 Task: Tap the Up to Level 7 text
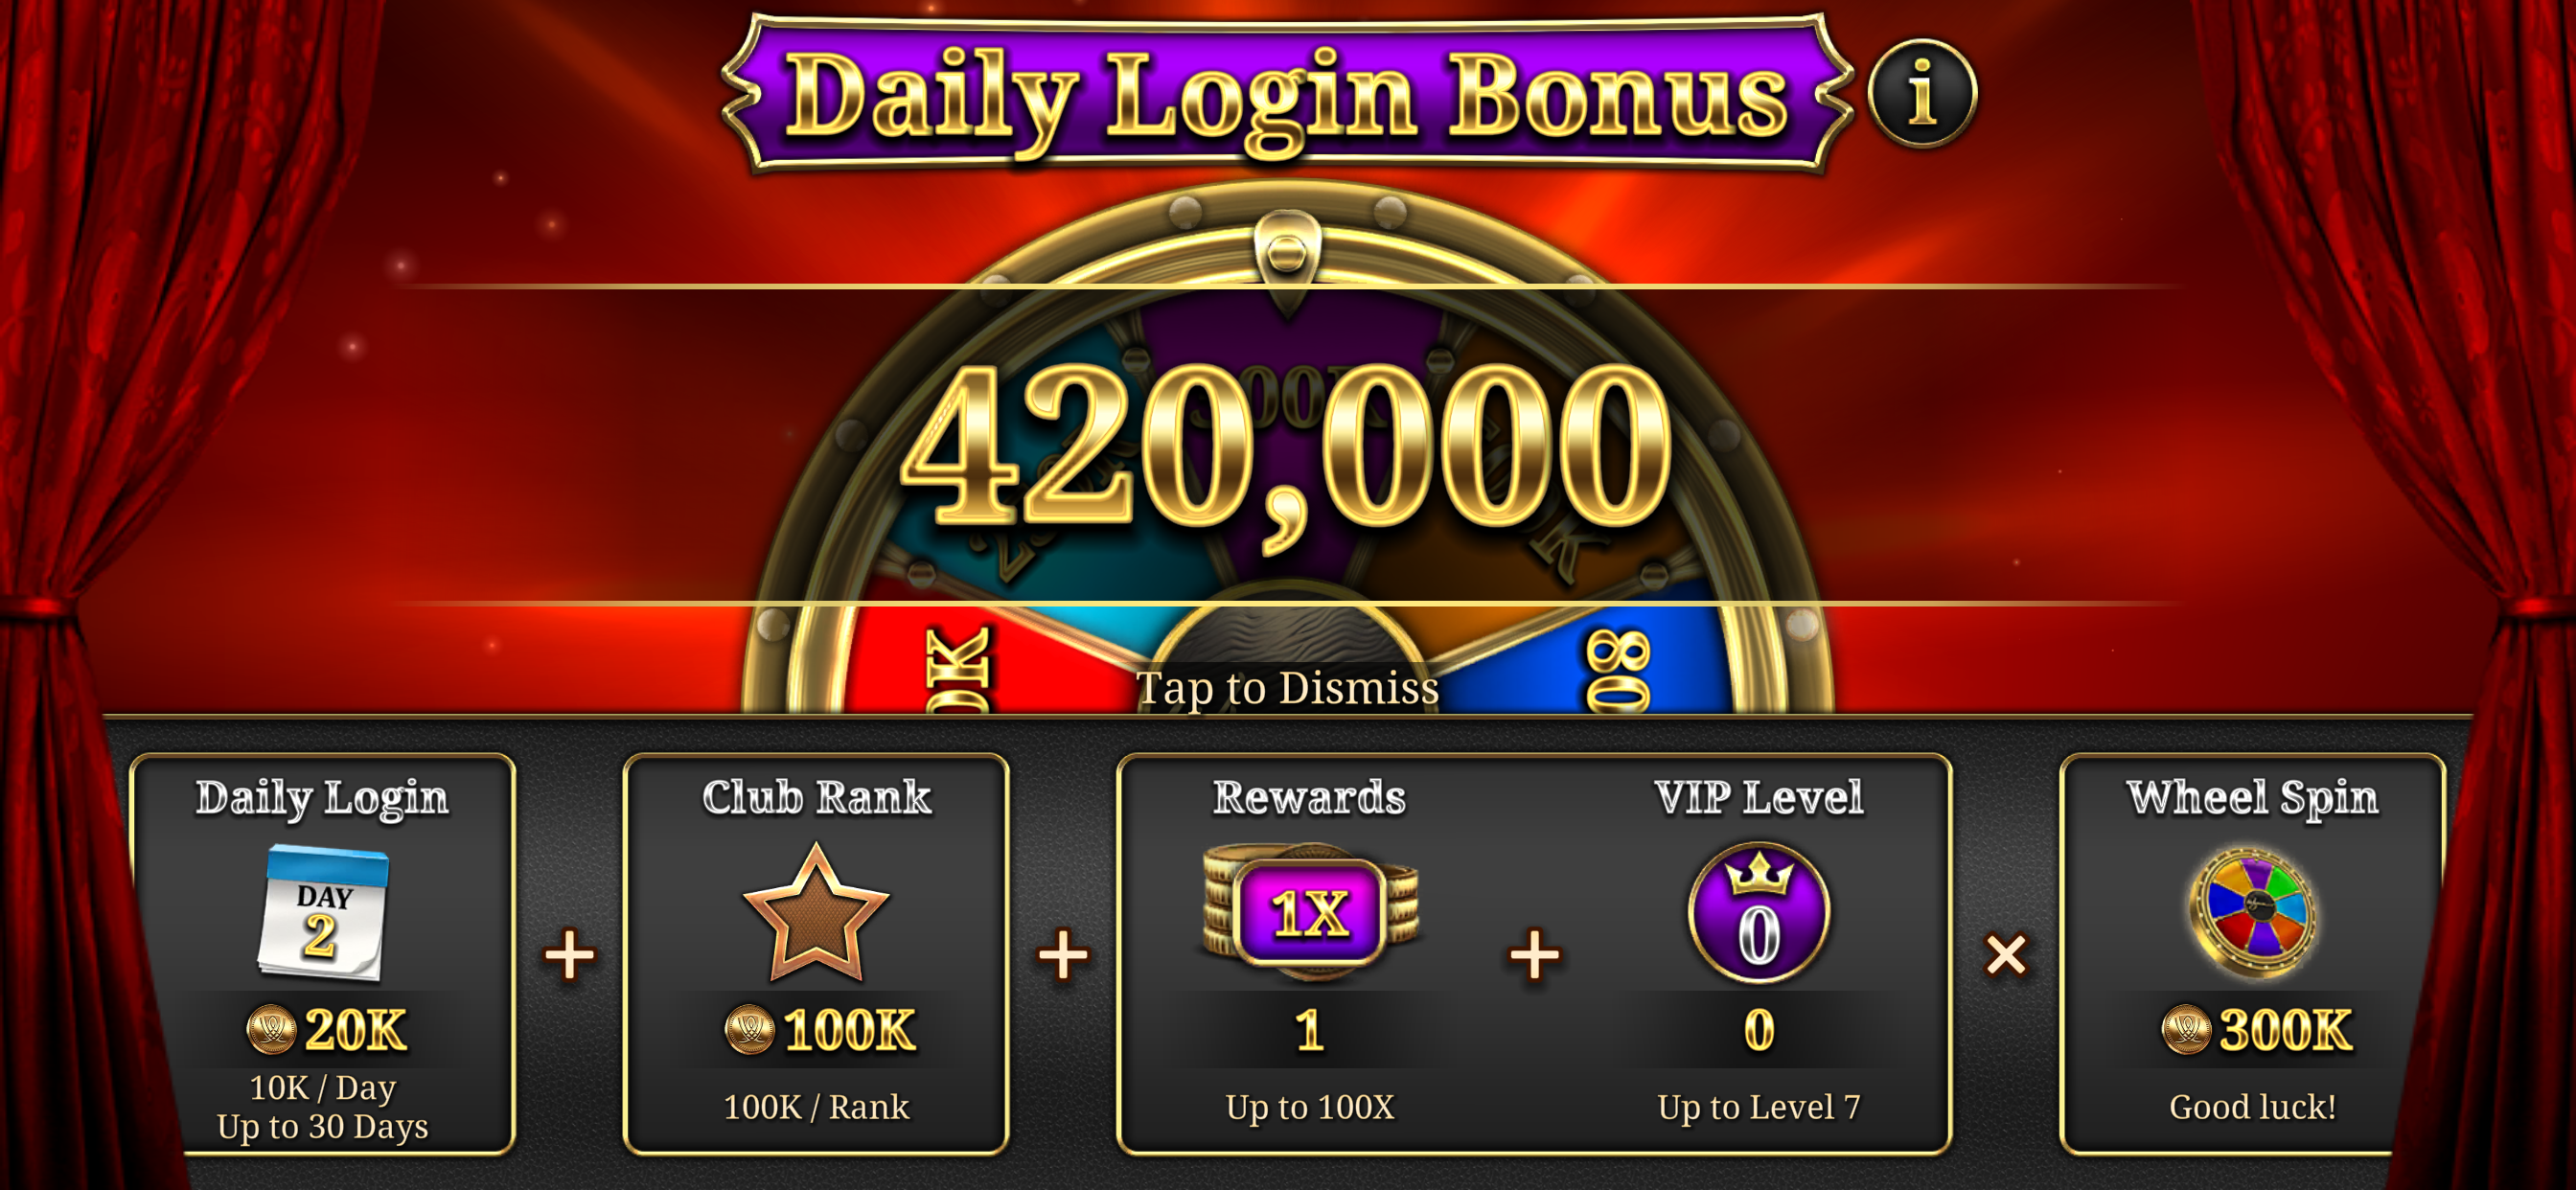pyautogui.click(x=1759, y=1107)
